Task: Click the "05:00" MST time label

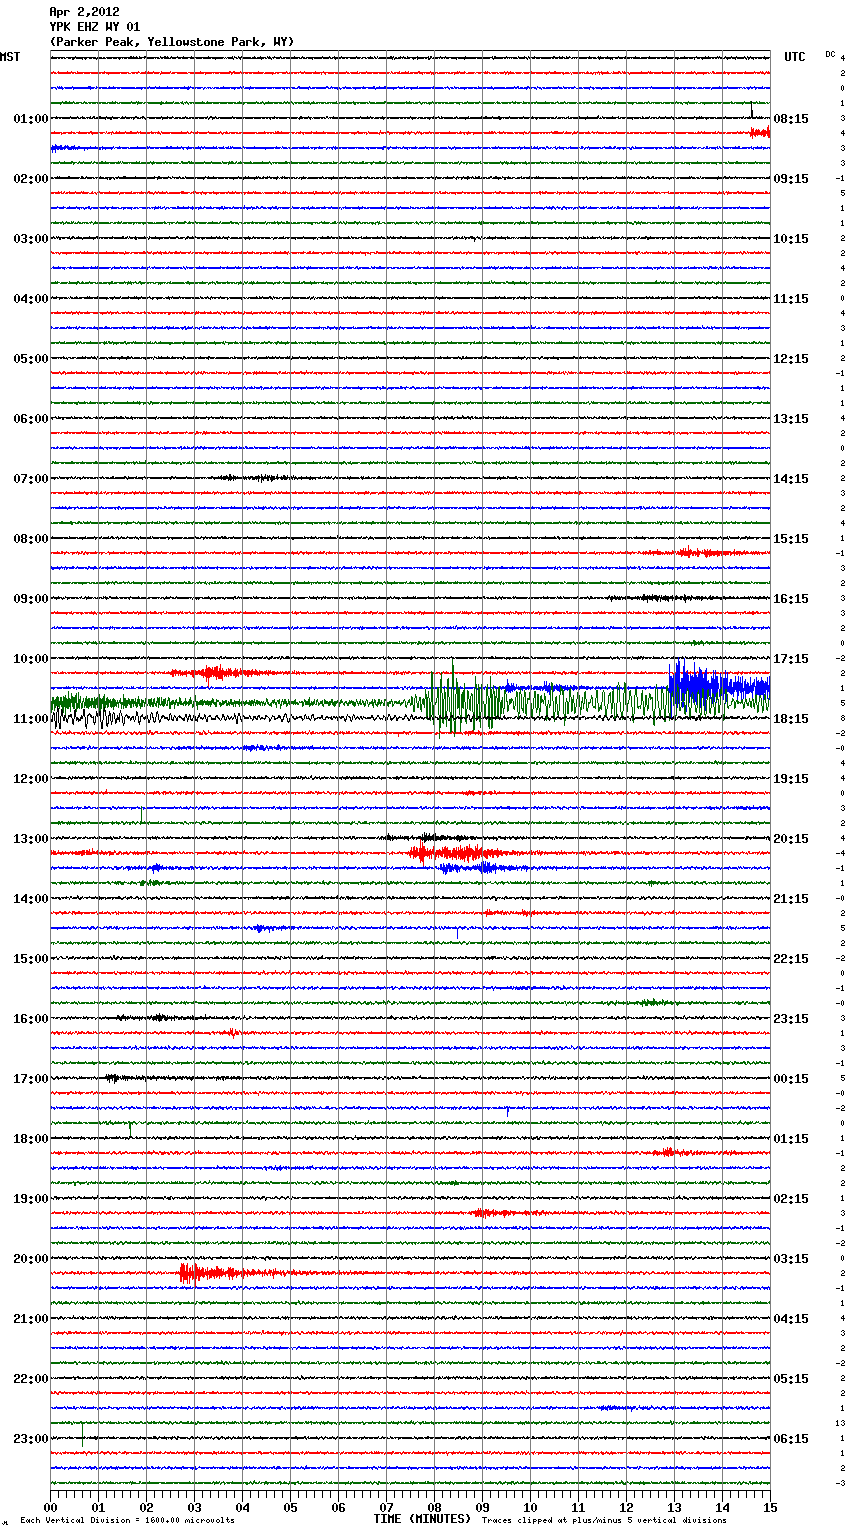Action: click(31, 359)
